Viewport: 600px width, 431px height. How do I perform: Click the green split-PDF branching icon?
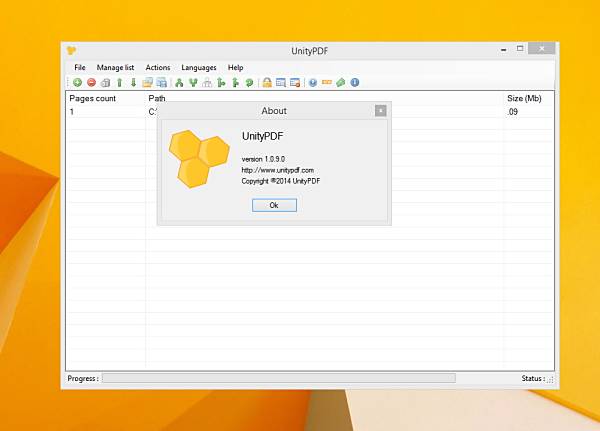coord(179,82)
